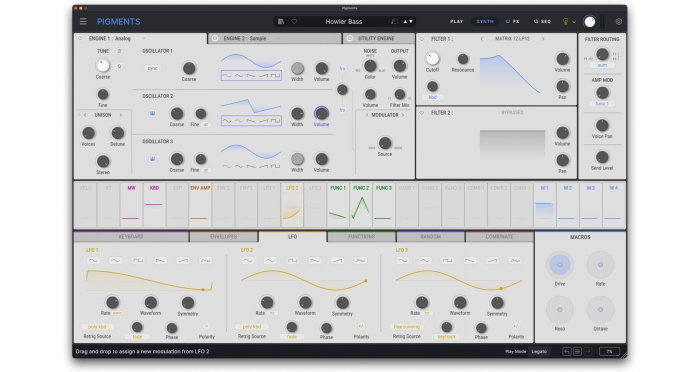Select the LFO 2 modulation source slot
The height and width of the screenshot is (372, 700).
tap(292, 205)
